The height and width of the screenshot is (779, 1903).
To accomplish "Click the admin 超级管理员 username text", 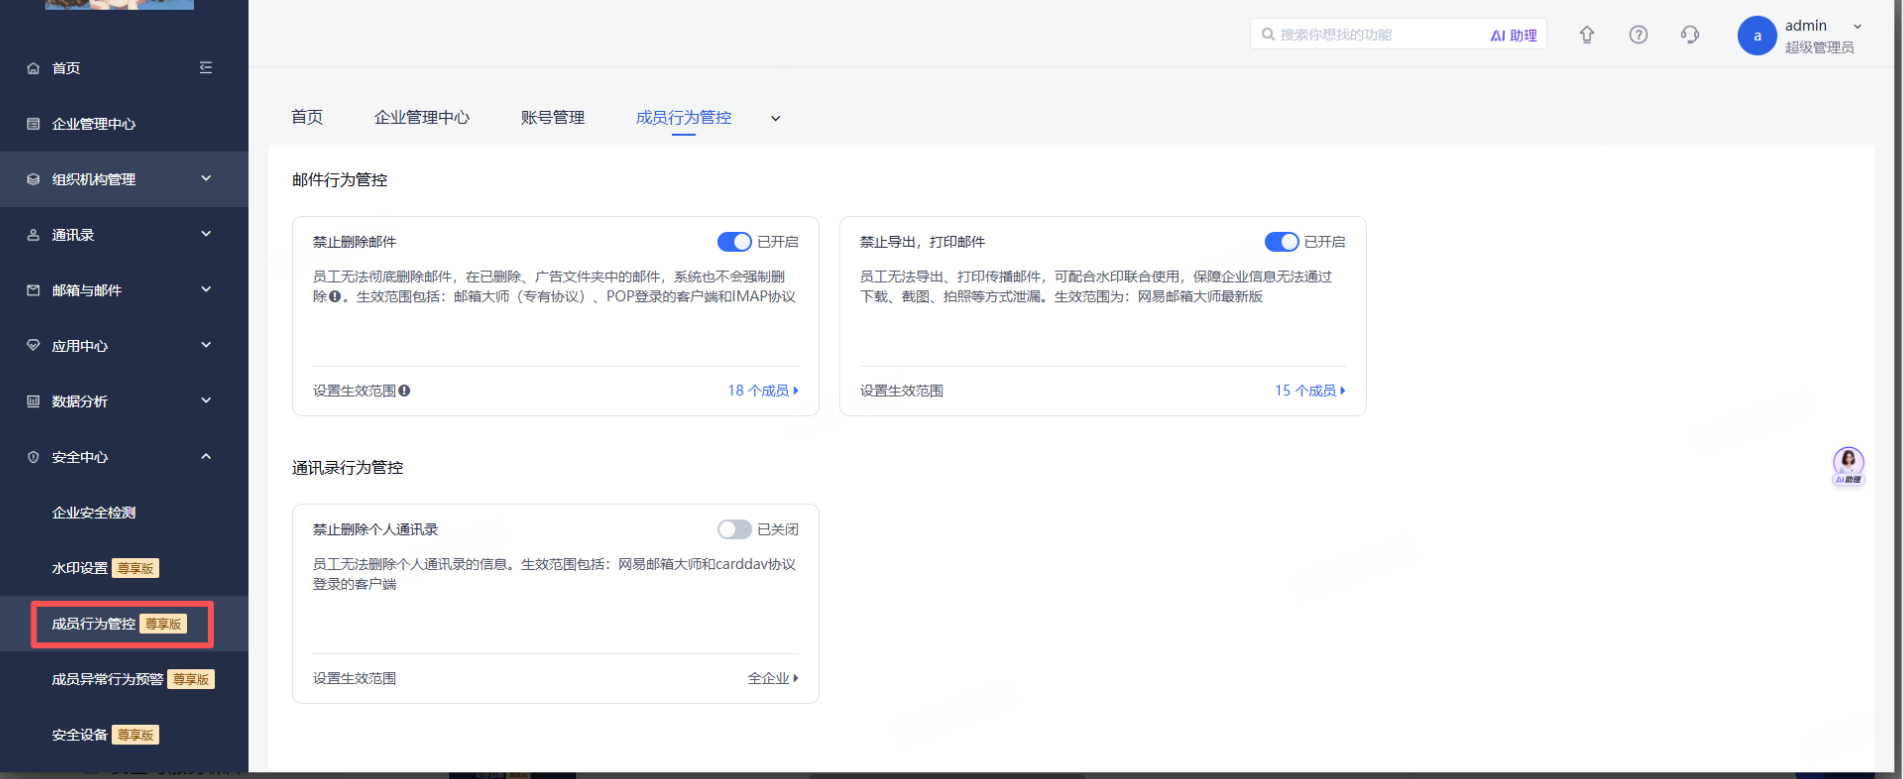I will coord(1819,36).
